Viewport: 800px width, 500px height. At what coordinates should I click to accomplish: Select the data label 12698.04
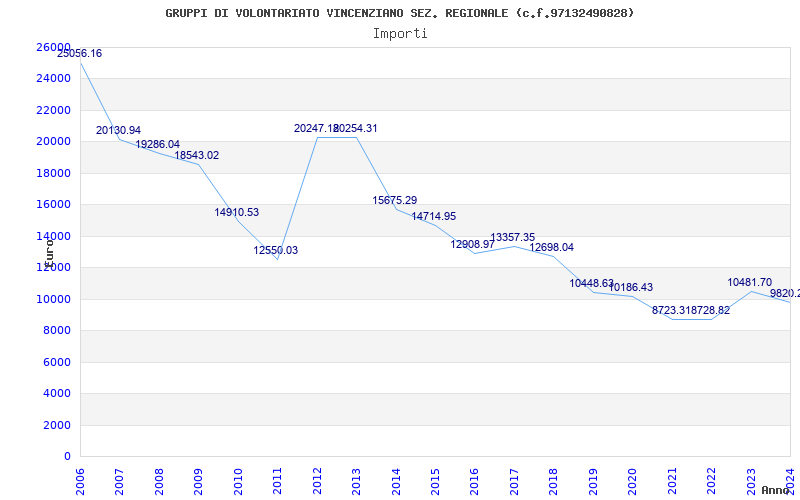point(552,247)
